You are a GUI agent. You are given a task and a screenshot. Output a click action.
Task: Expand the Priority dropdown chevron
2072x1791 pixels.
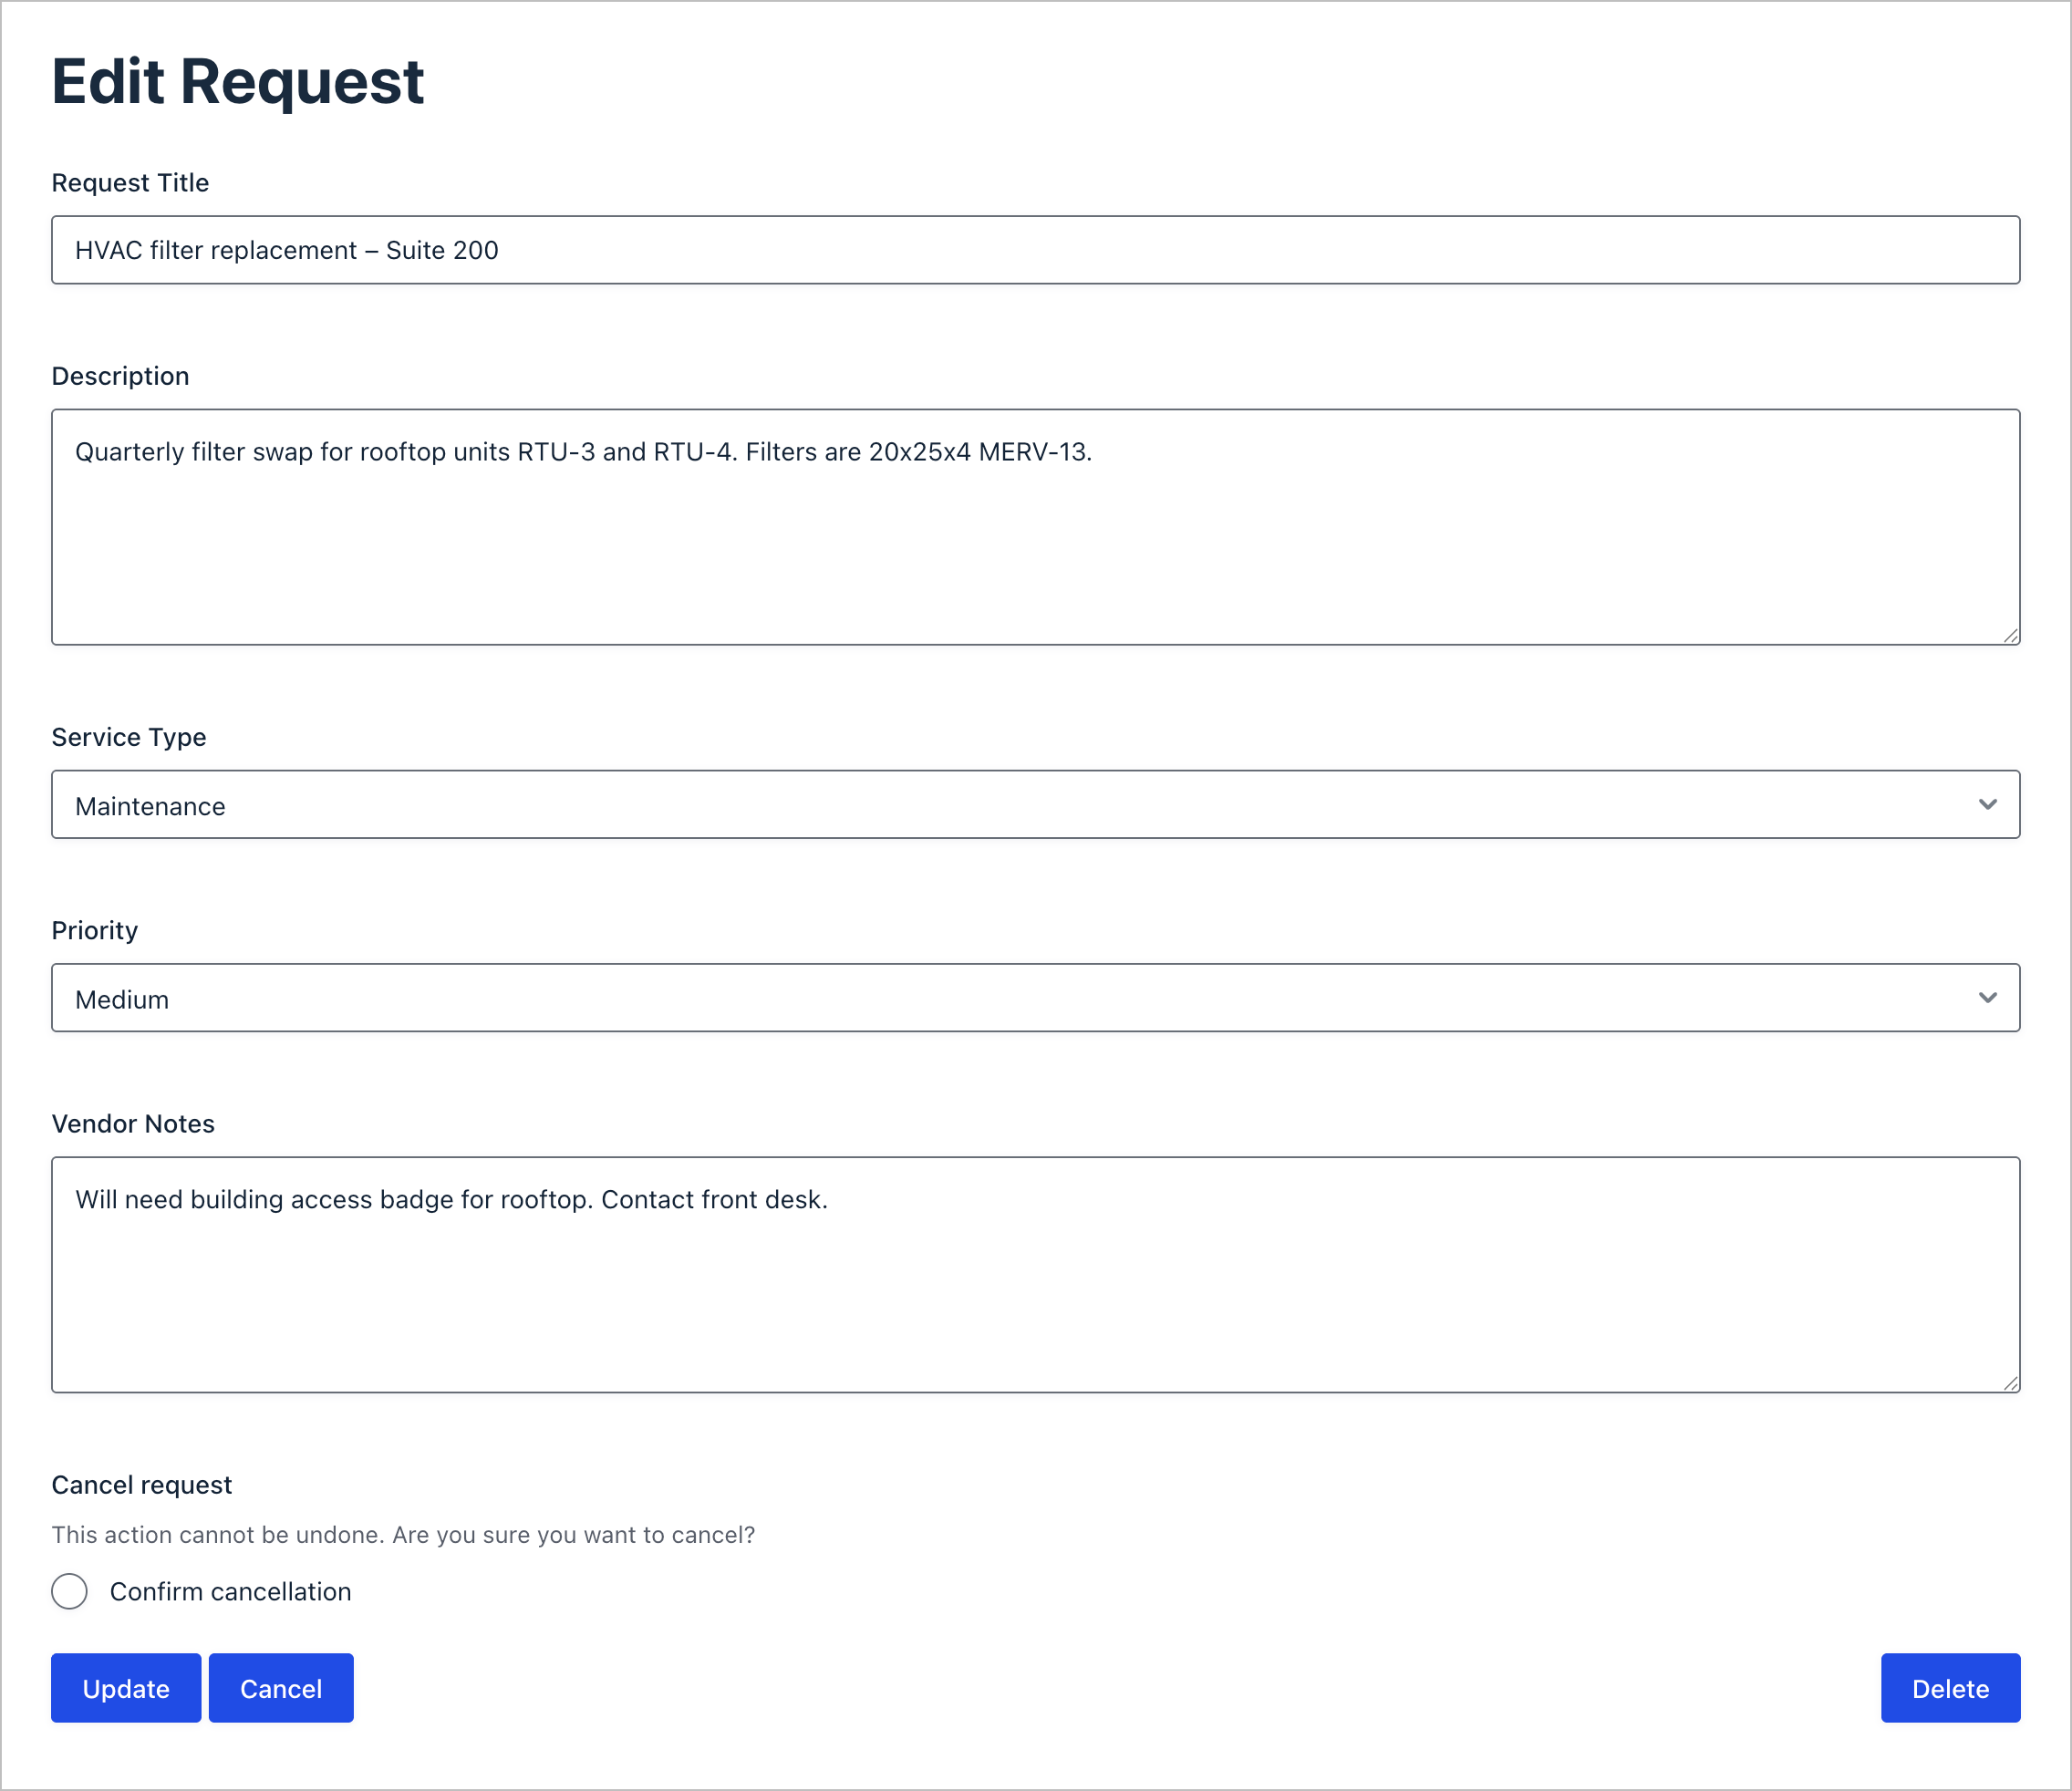pyautogui.click(x=1987, y=997)
